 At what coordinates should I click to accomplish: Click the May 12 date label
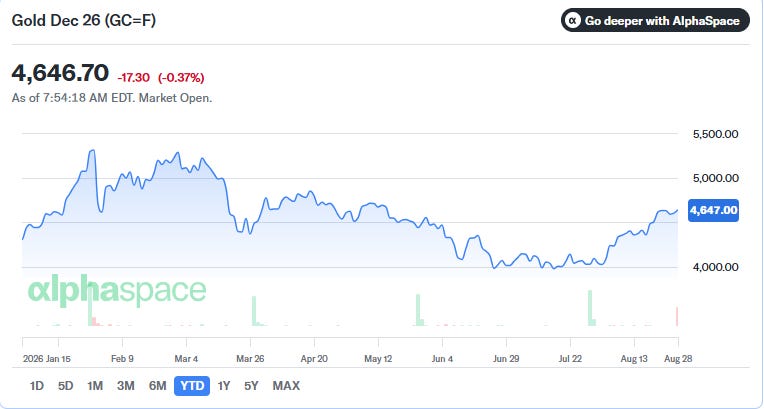coord(378,359)
